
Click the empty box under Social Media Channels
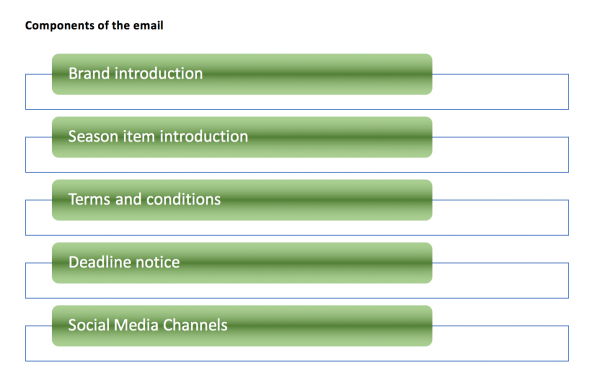[x=297, y=354]
